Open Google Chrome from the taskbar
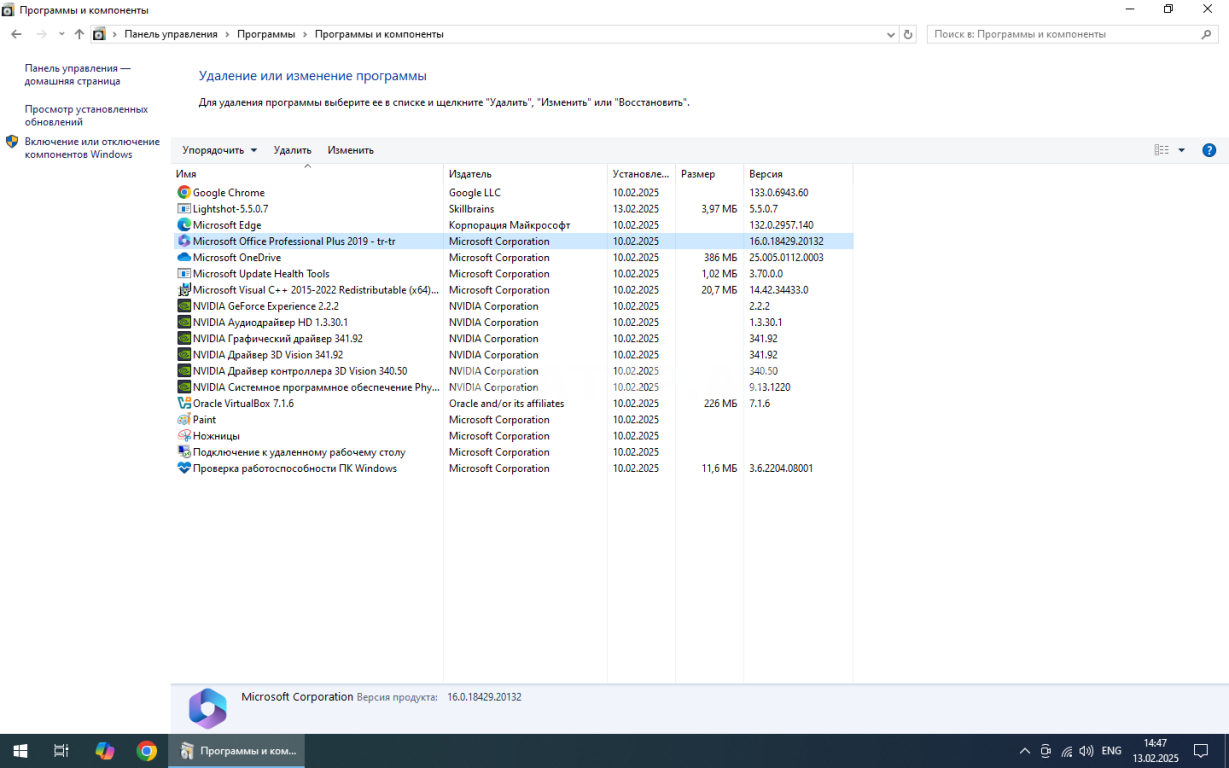The image size is (1229, 768). pyautogui.click(x=147, y=751)
